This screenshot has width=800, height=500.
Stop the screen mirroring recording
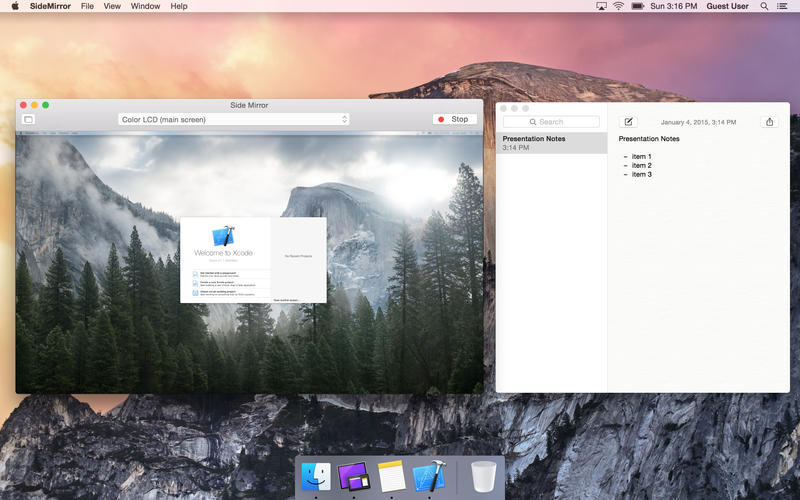453,119
